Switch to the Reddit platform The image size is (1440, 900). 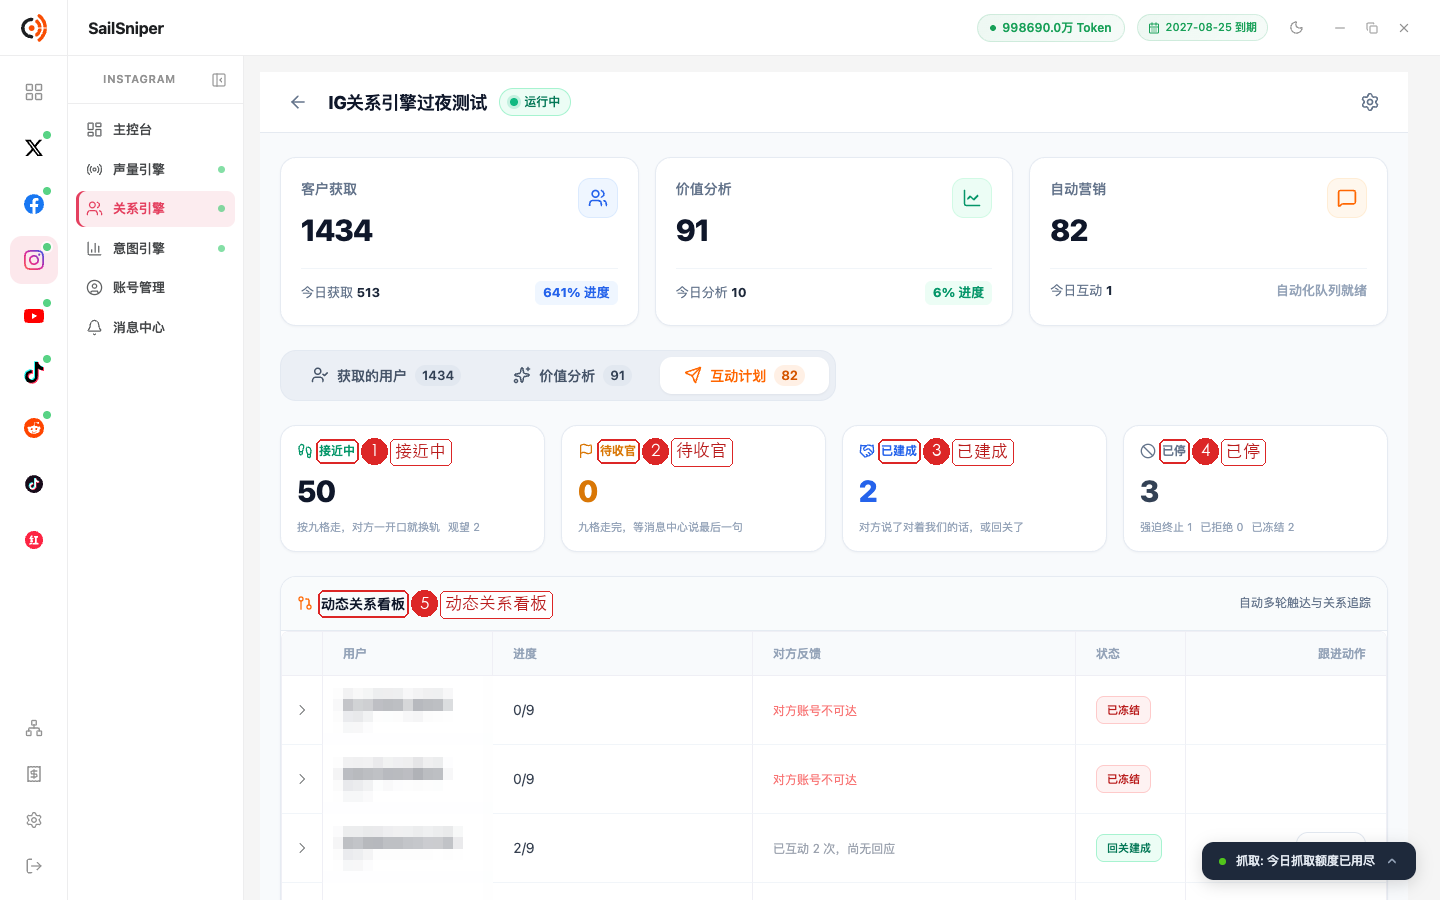click(x=34, y=428)
